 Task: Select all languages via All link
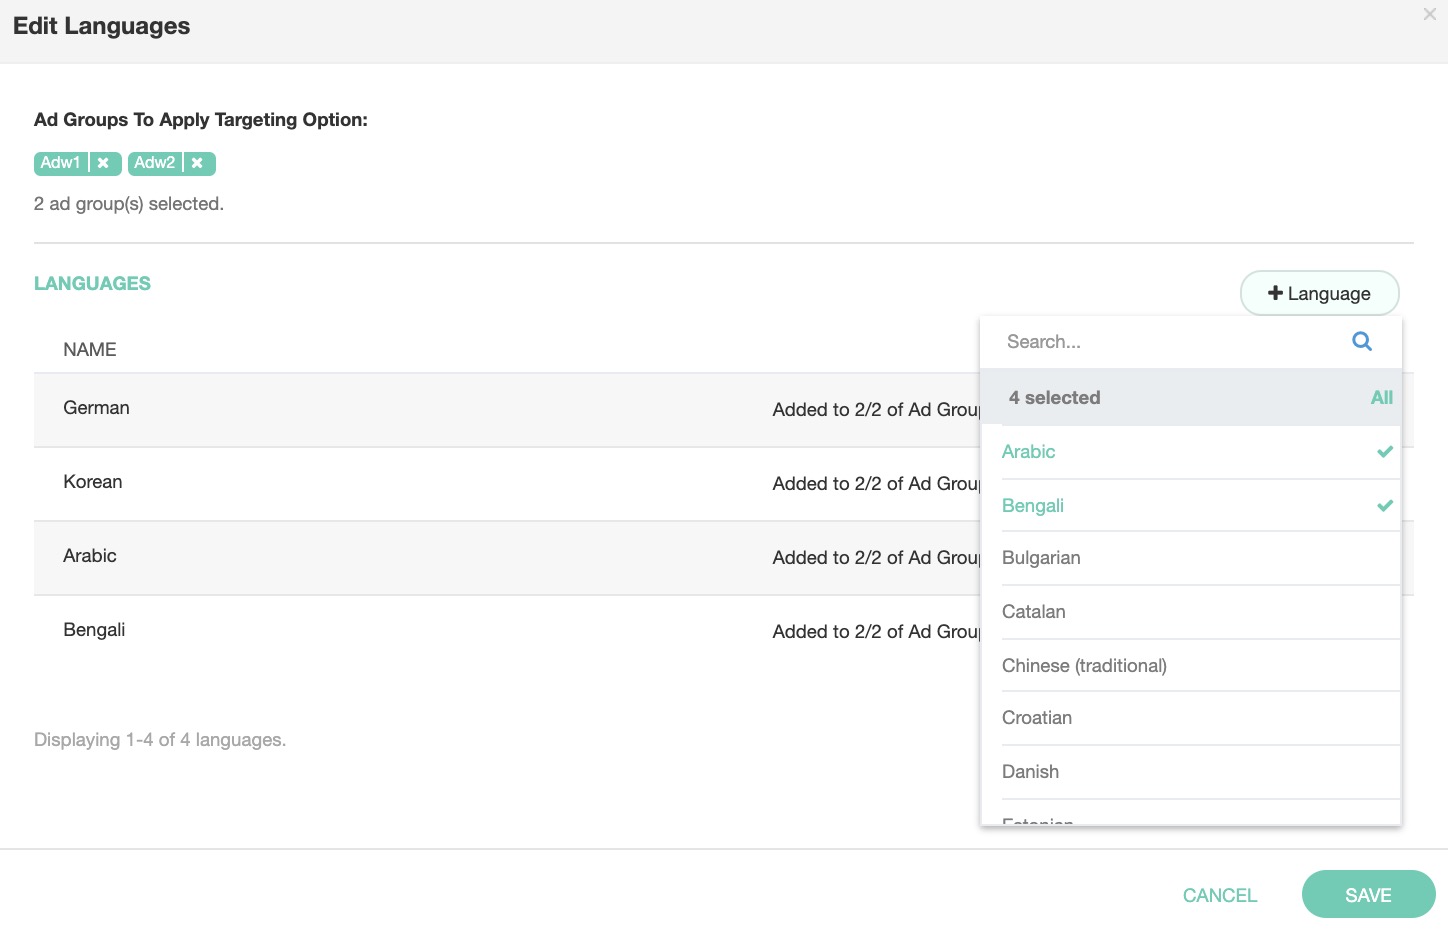point(1381,398)
